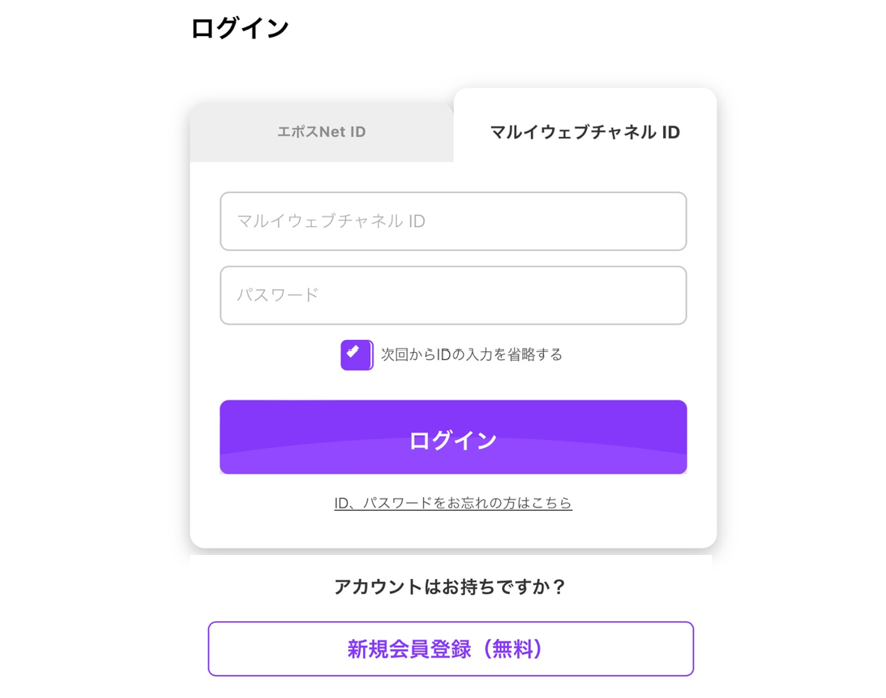Start free membership registration
This screenshot has height=698, width=886.
click(x=450, y=649)
